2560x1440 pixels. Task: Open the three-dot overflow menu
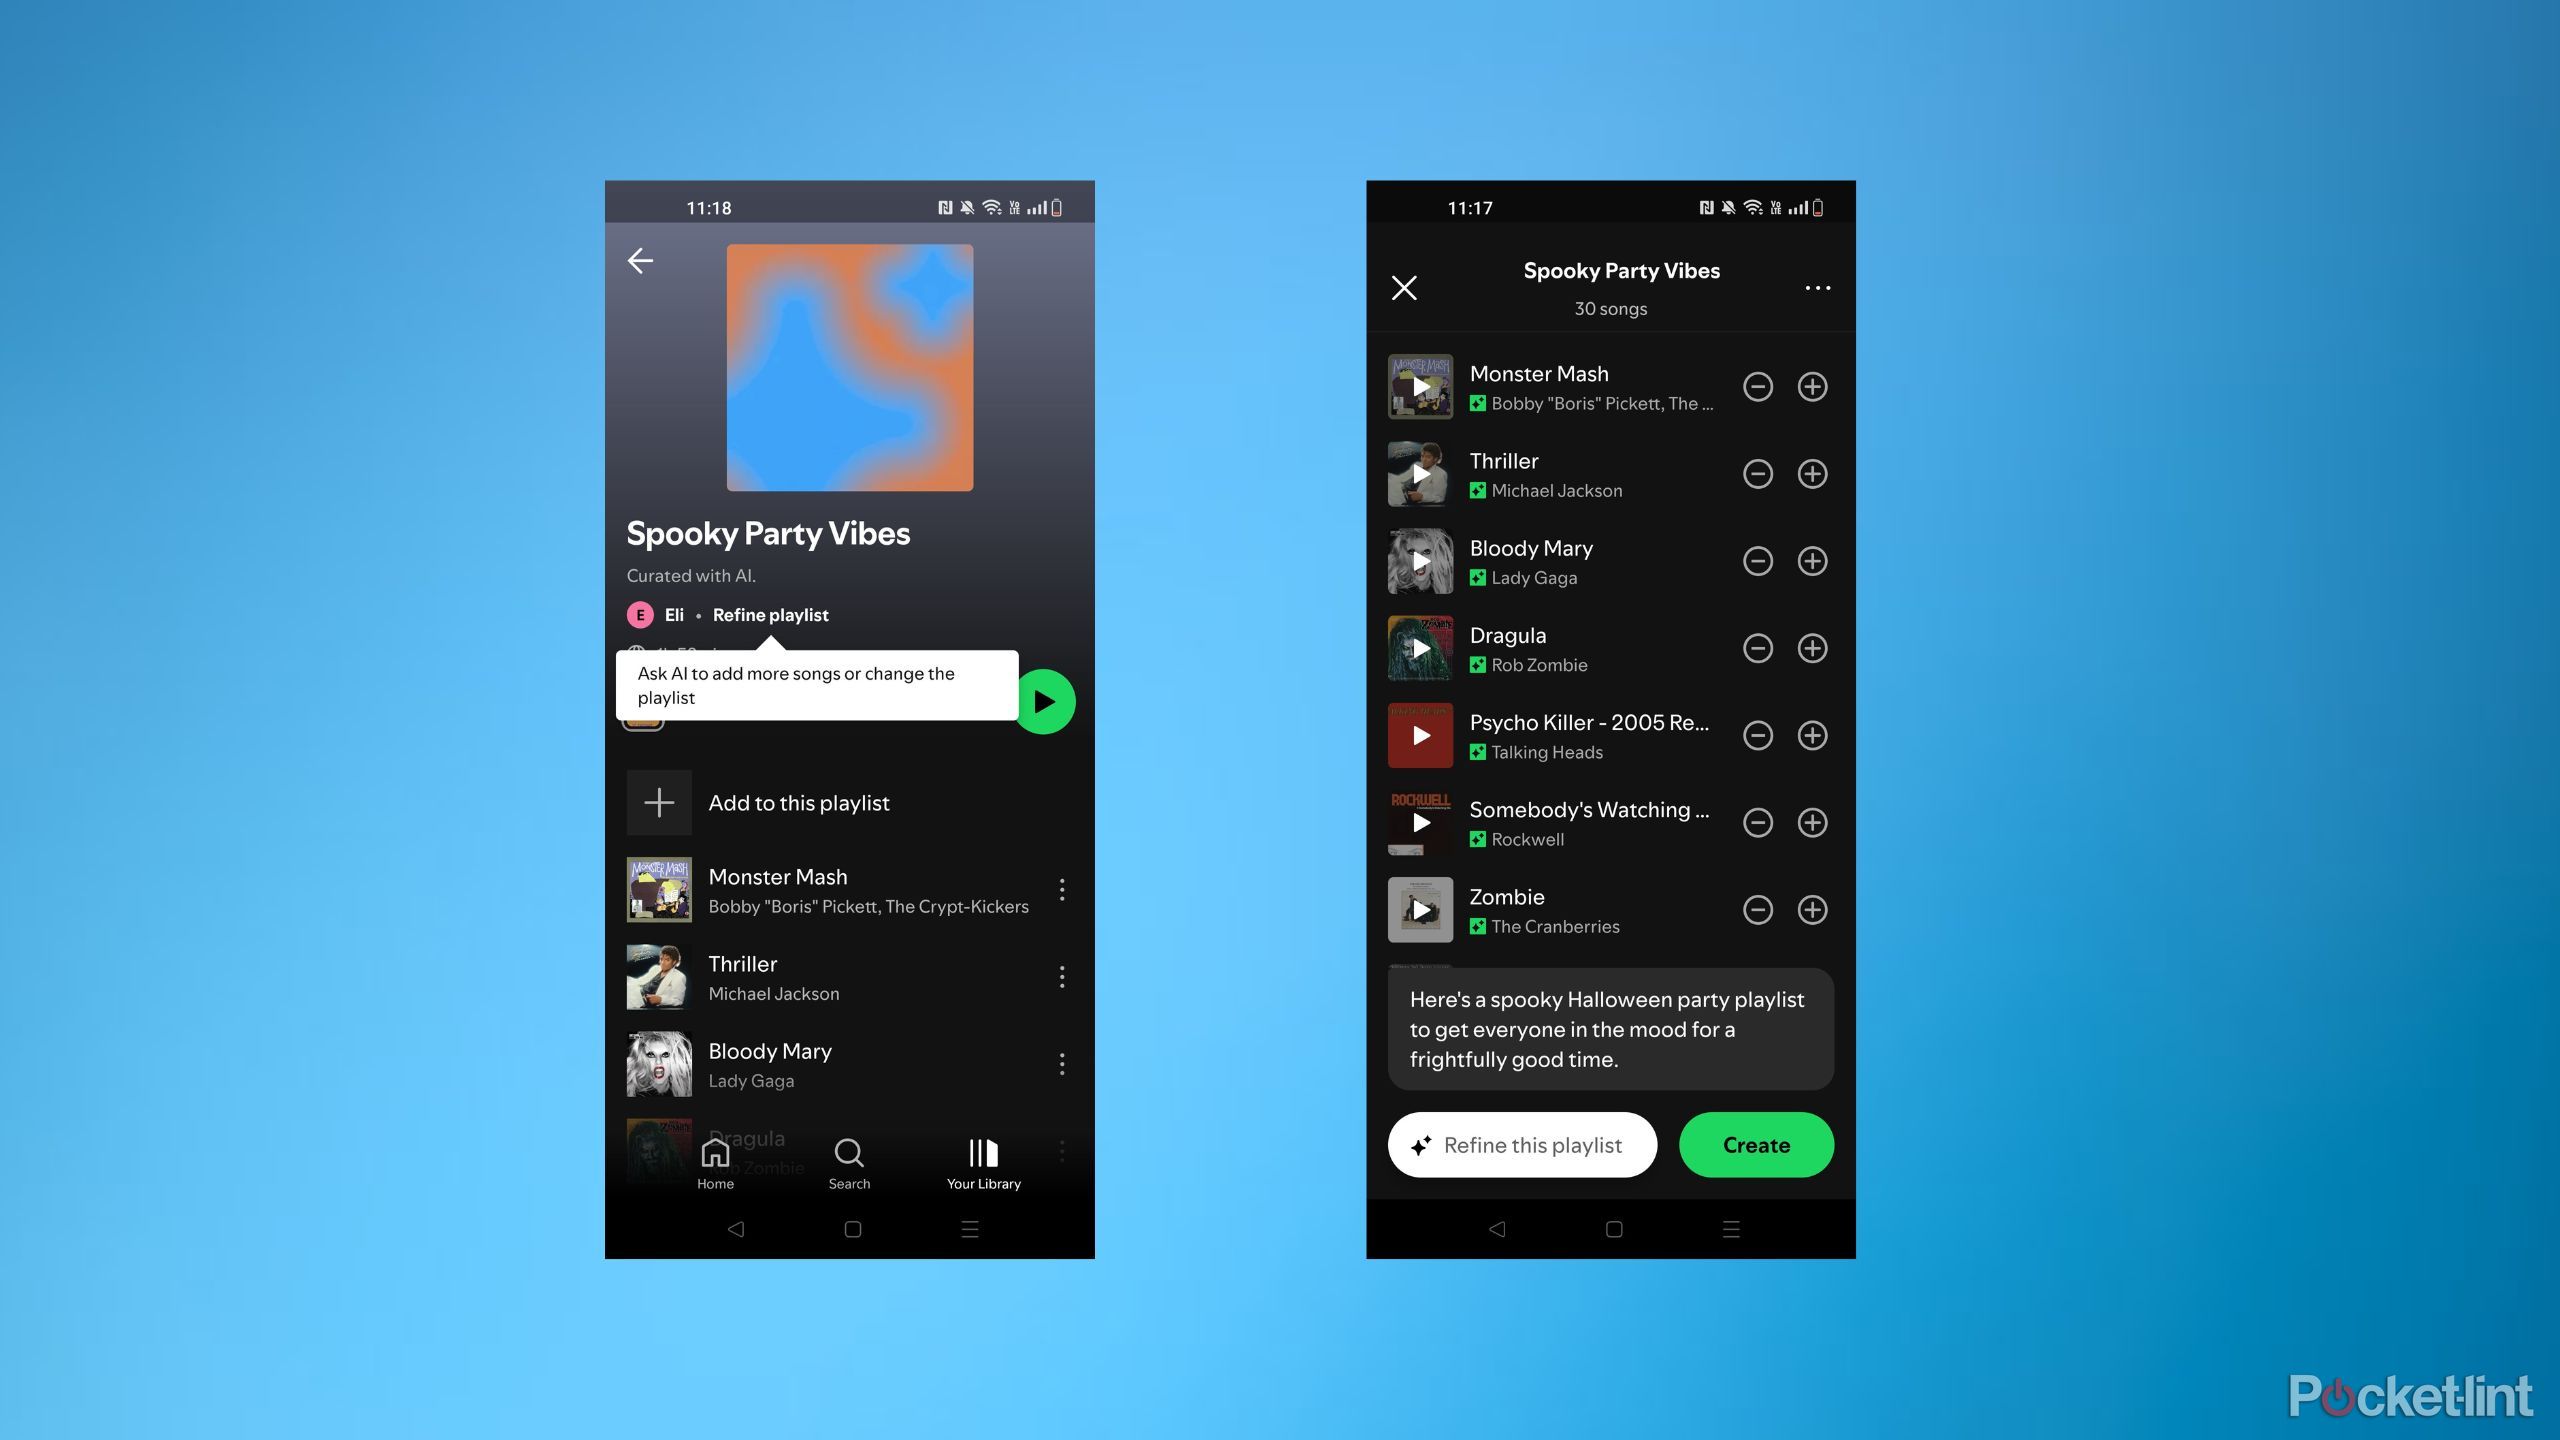pos(1818,287)
